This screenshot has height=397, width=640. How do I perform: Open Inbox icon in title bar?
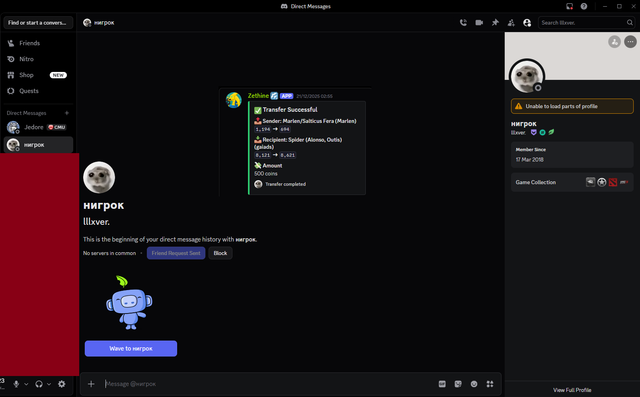click(569, 6)
